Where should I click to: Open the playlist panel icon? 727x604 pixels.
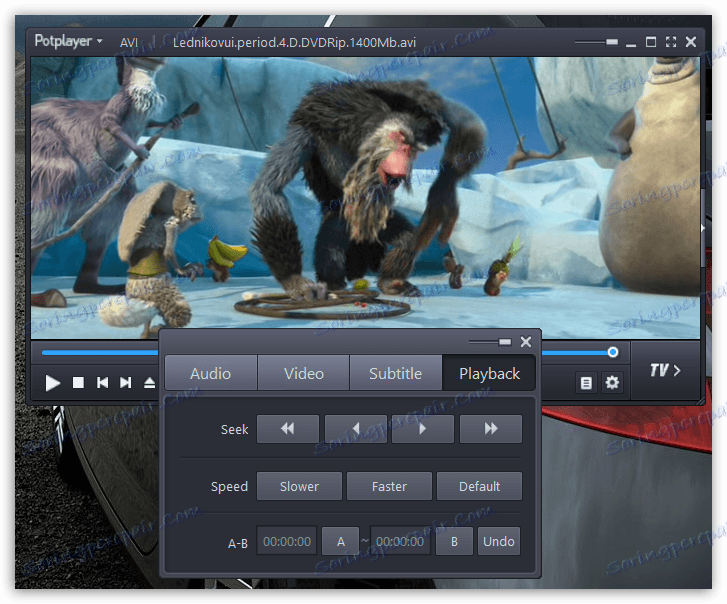(x=586, y=383)
